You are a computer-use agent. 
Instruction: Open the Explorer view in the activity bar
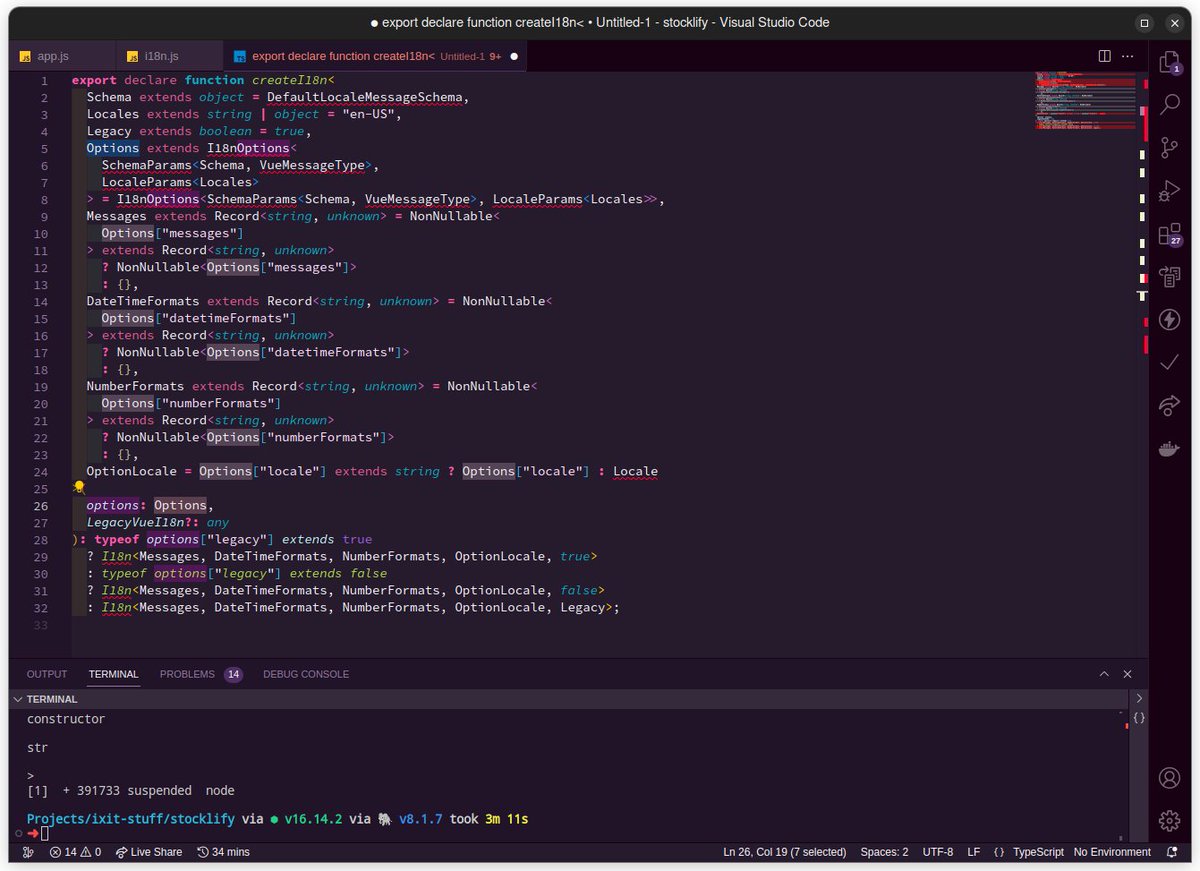pyautogui.click(x=1170, y=62)
